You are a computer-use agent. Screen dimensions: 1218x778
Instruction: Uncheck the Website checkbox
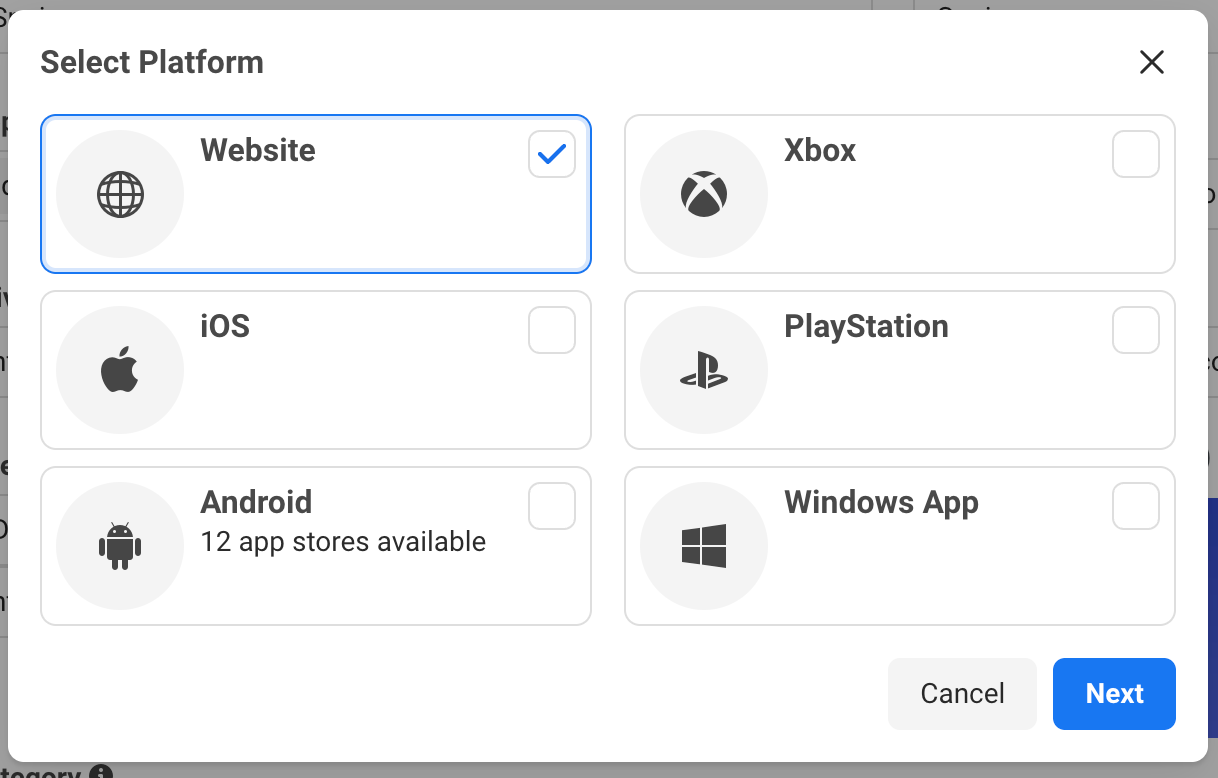552,154
